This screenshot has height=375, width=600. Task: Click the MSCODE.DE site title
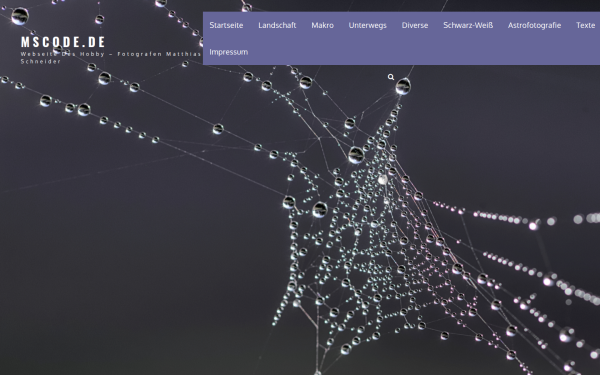point(63,42)
